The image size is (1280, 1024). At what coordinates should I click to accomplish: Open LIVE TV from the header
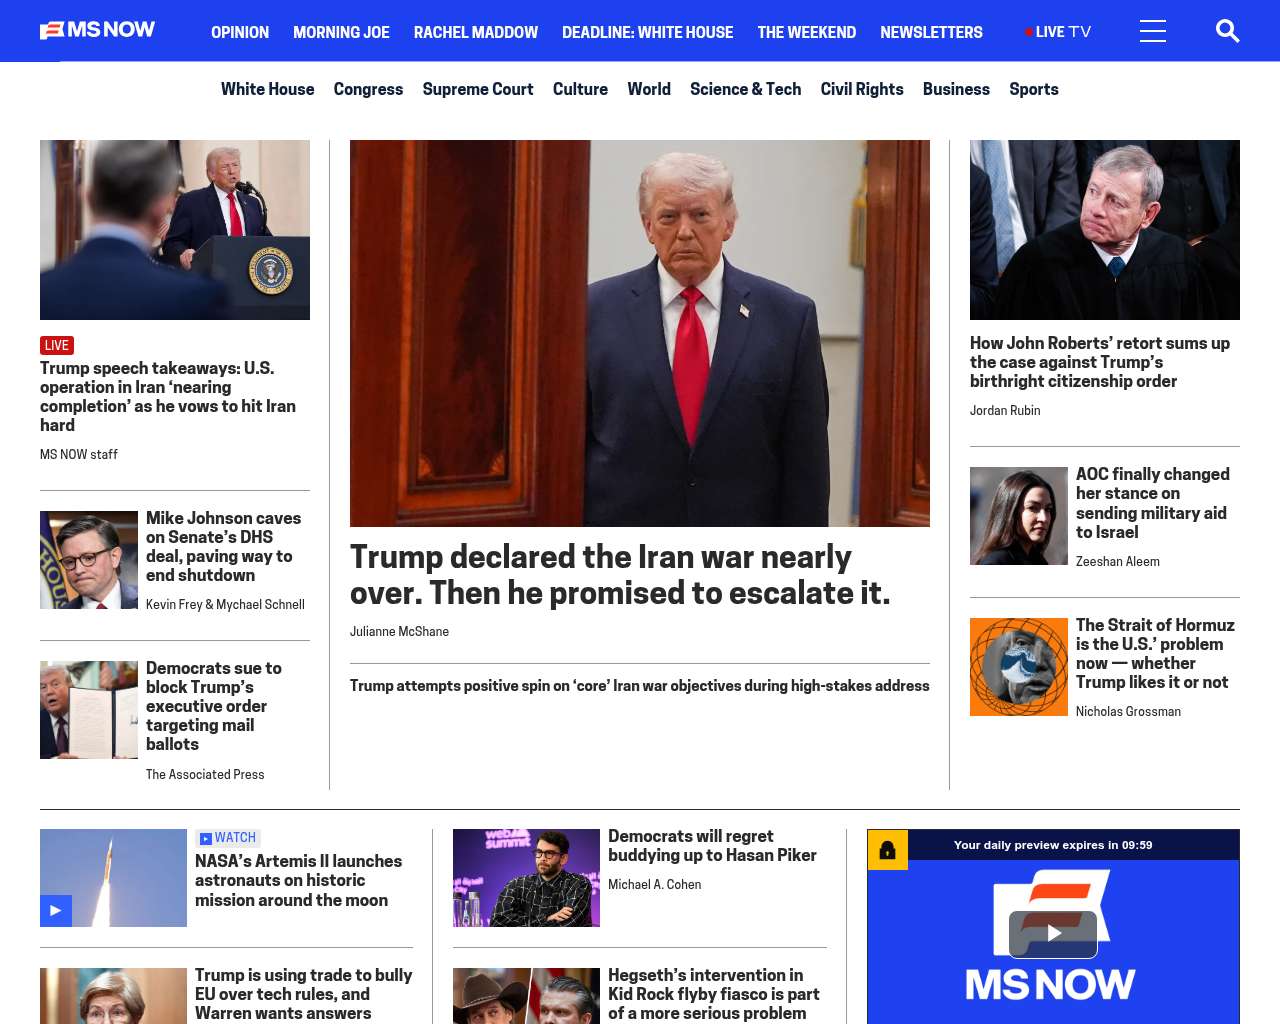1058,32
